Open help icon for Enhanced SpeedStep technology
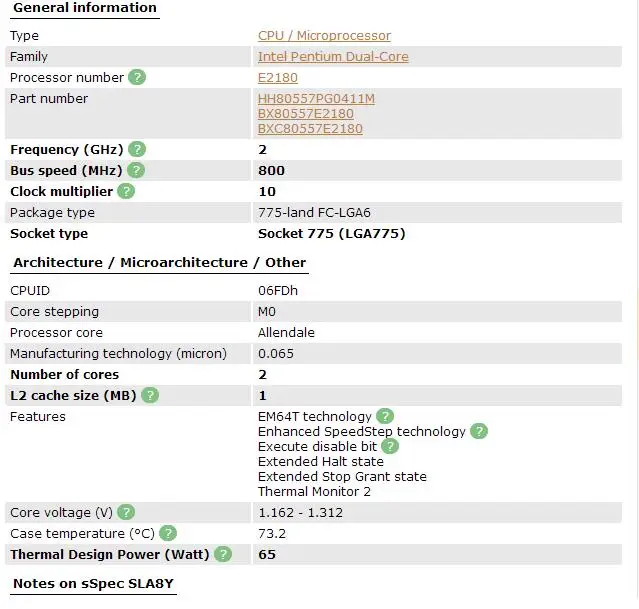This screenshot has width=639, height=609. (x=479, y=431)
